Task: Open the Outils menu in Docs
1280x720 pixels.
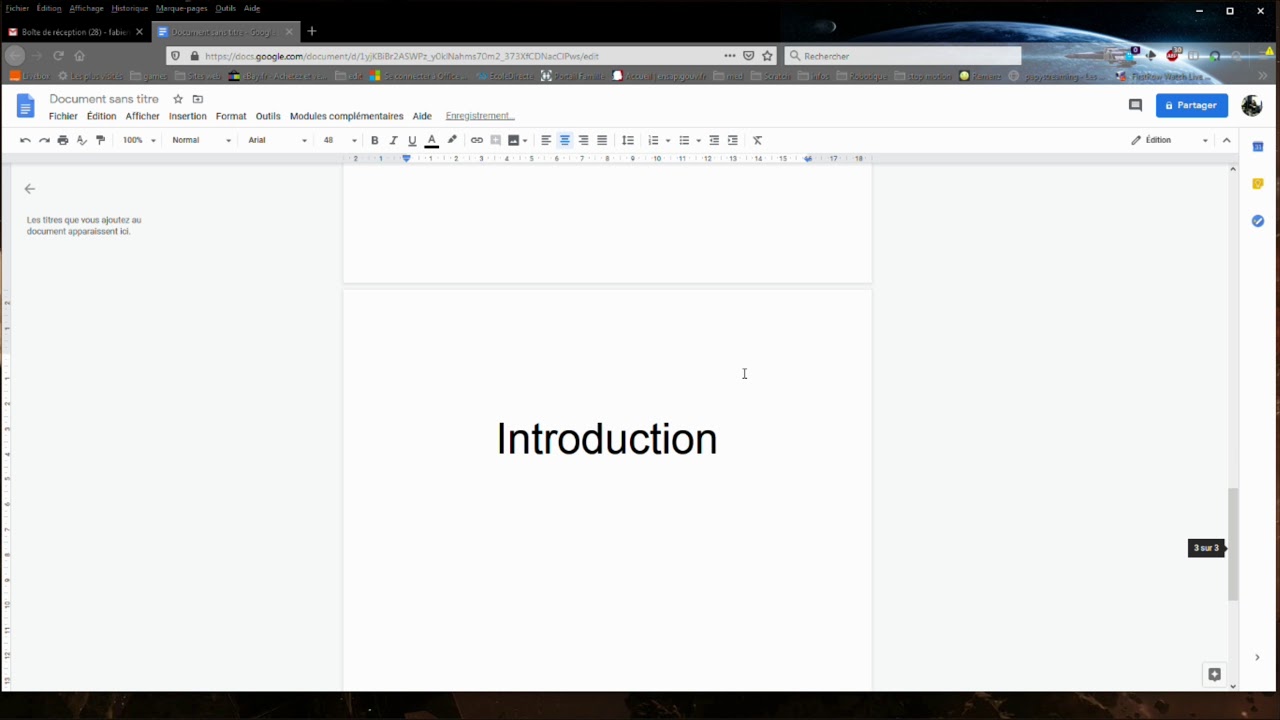Action: point(268,116)
